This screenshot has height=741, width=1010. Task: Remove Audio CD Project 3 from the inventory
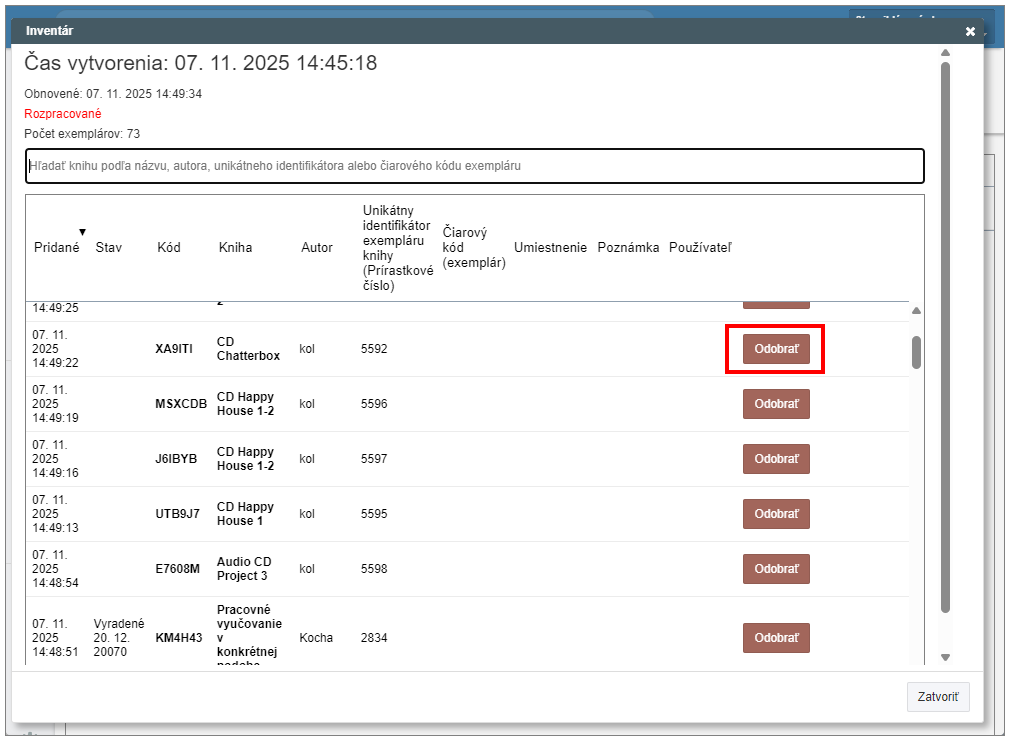[776, 569]
